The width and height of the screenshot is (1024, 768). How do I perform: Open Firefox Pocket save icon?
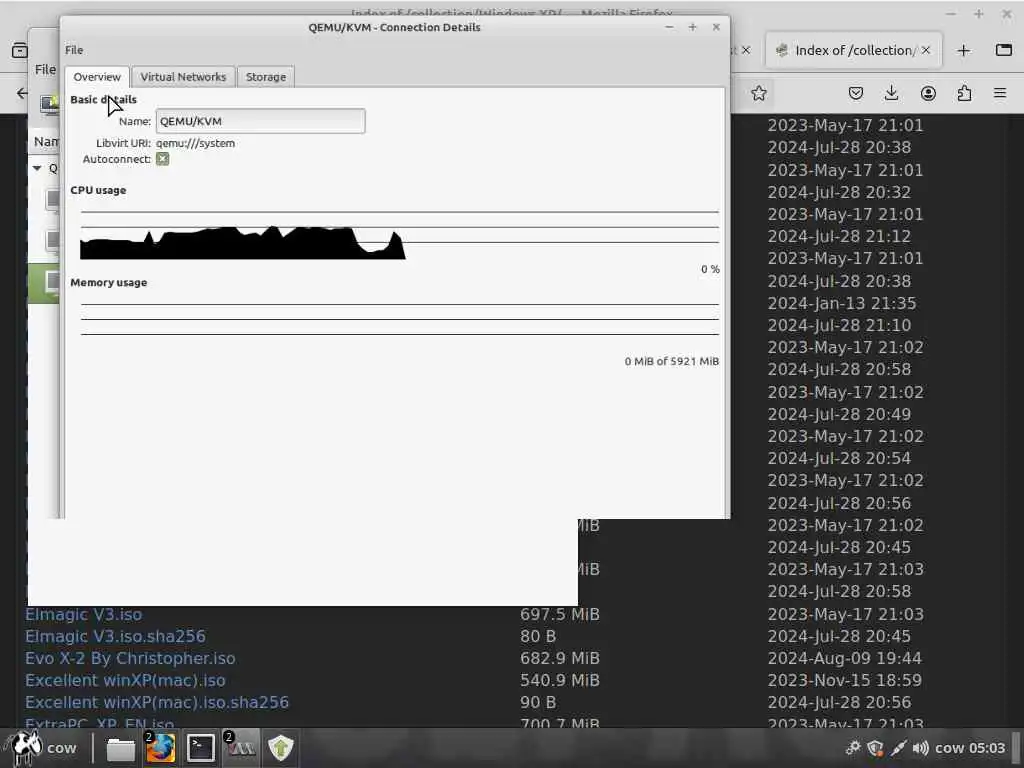(x=856, y=93)
